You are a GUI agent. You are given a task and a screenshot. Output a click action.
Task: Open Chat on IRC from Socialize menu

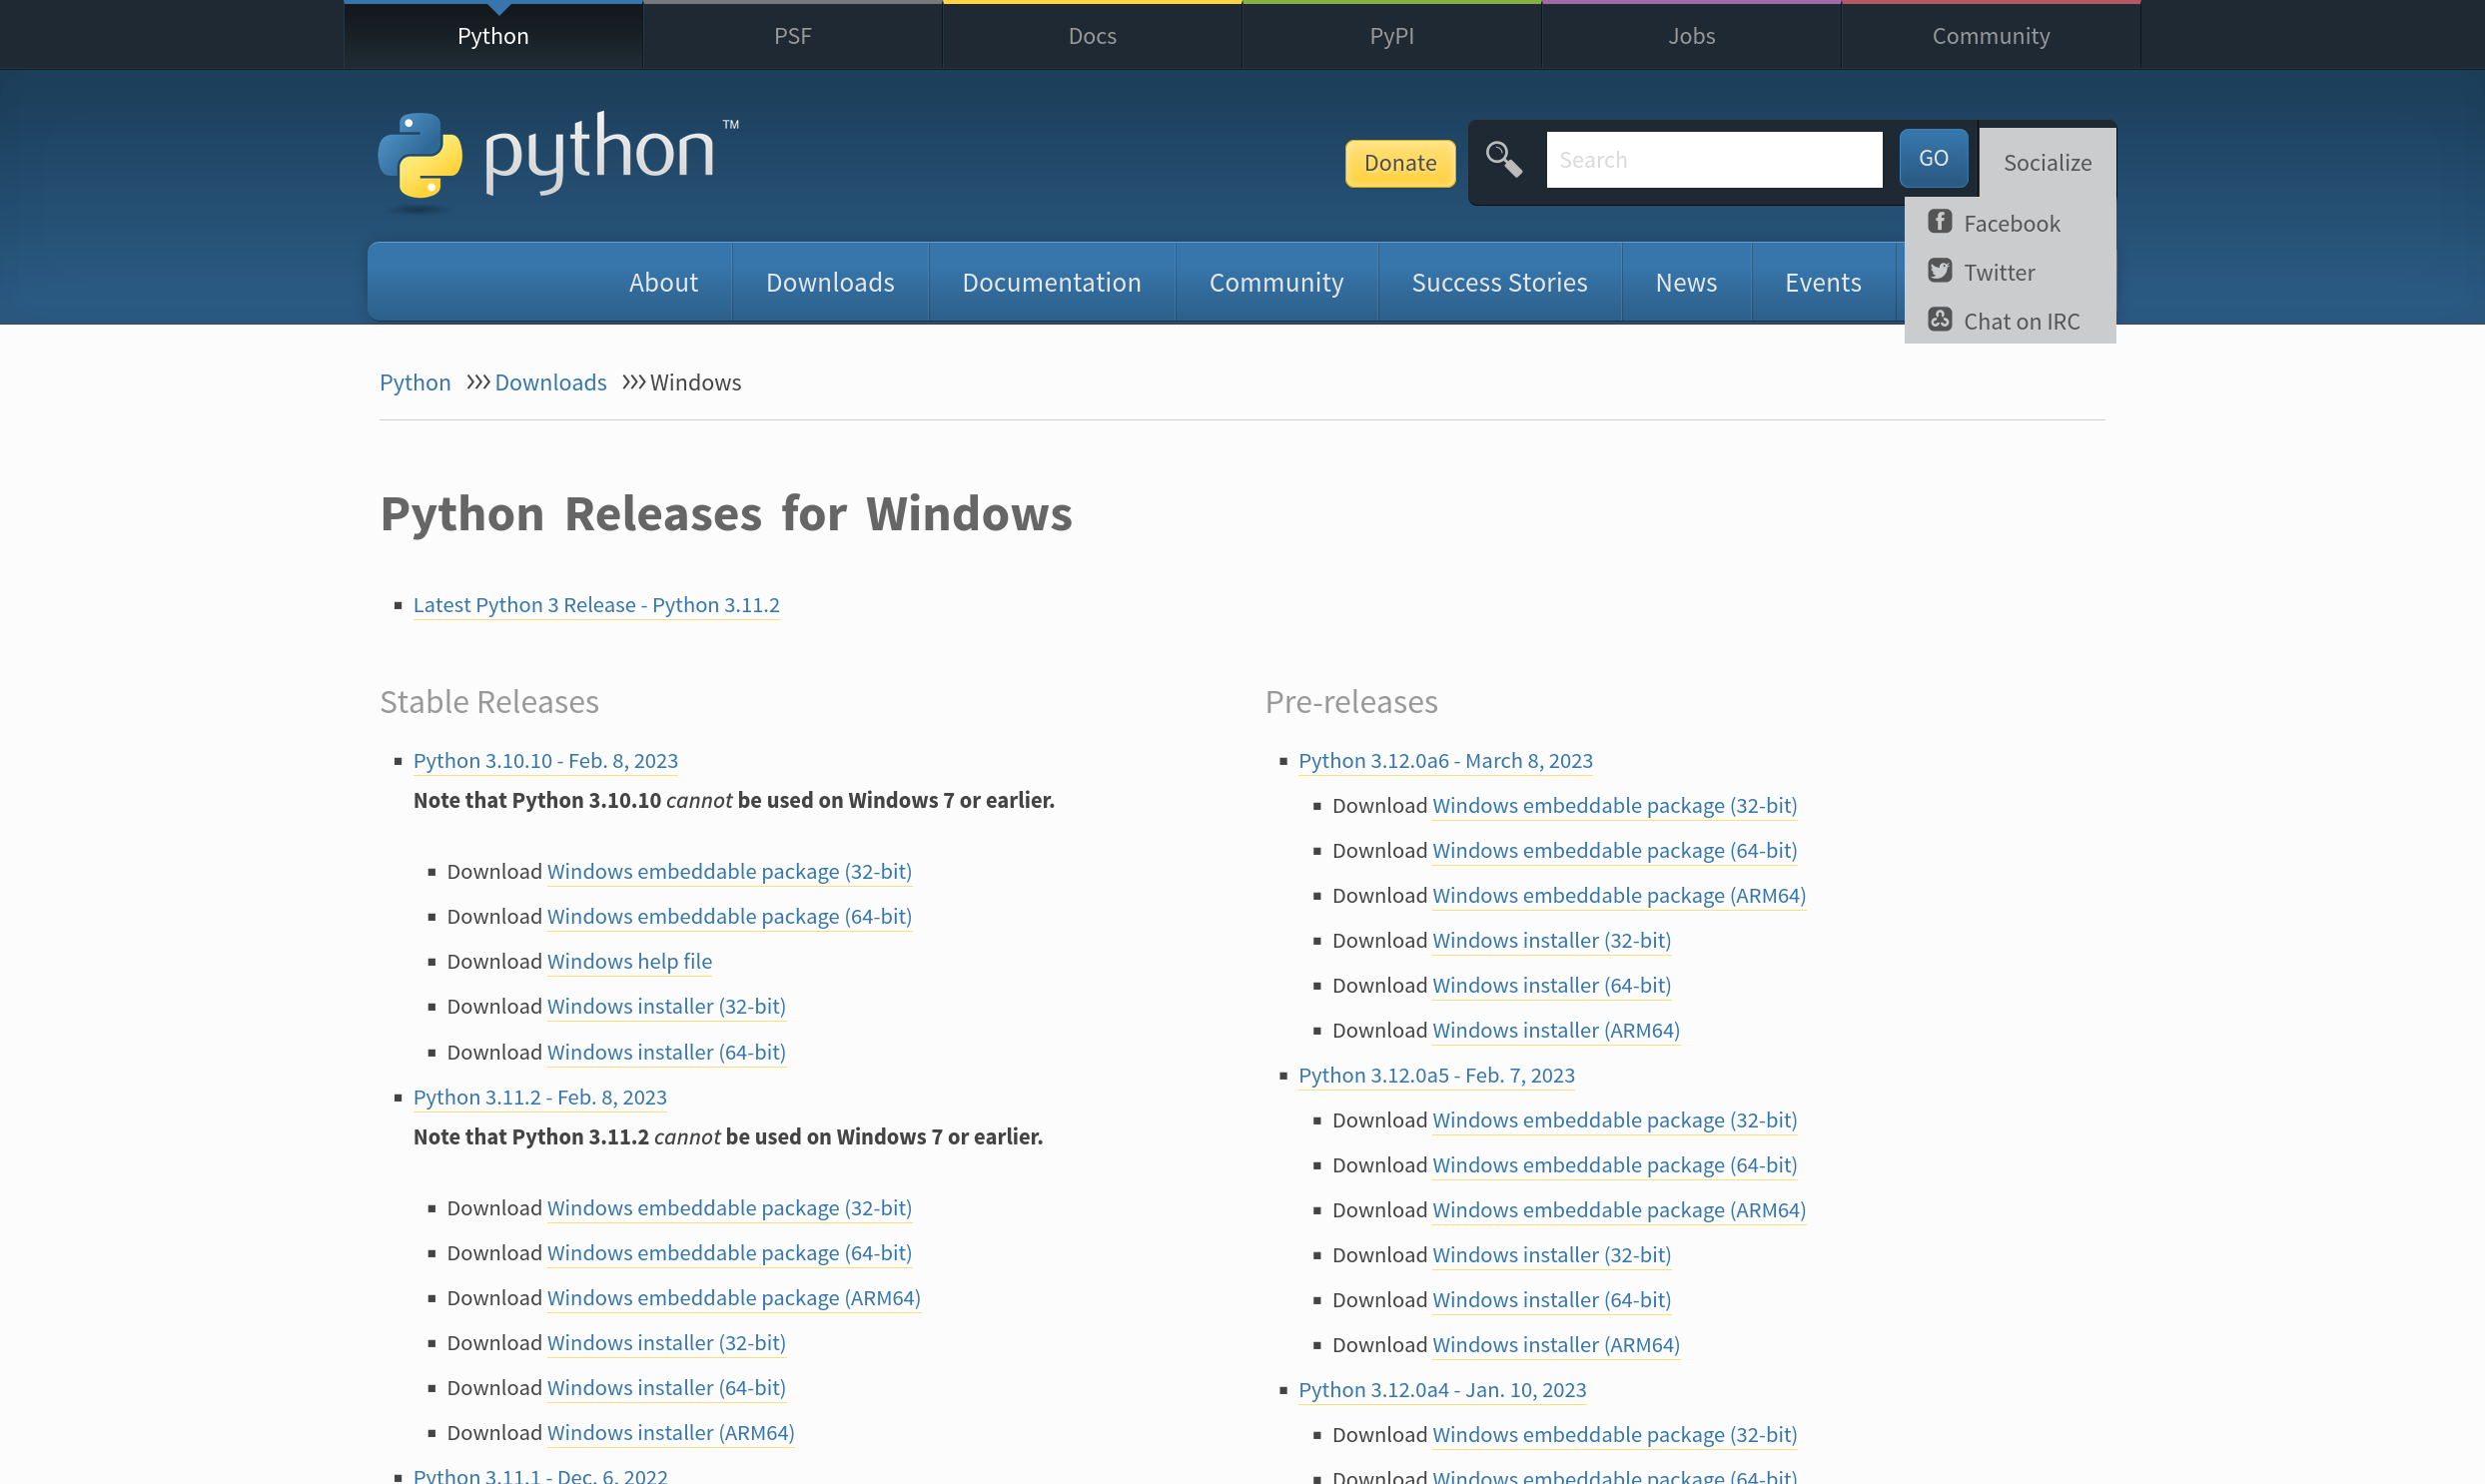tap(2021, 320)
